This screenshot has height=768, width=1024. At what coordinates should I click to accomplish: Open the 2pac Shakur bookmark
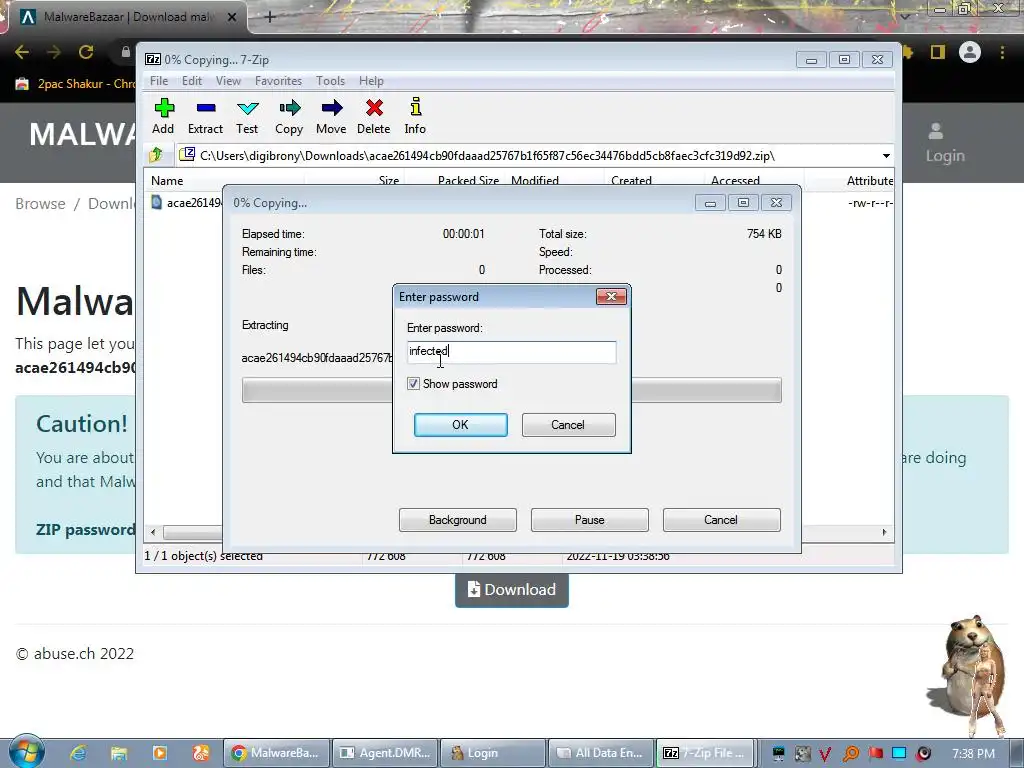(75, 84)
